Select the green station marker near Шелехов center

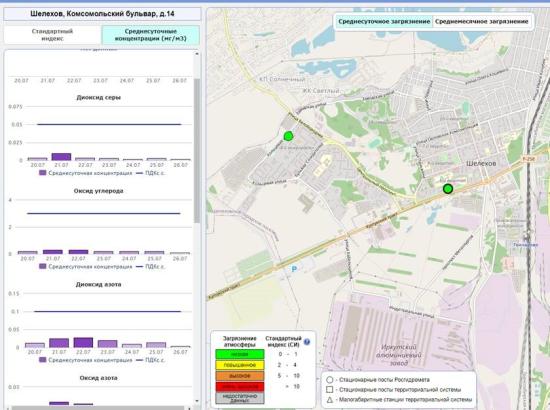448,189
